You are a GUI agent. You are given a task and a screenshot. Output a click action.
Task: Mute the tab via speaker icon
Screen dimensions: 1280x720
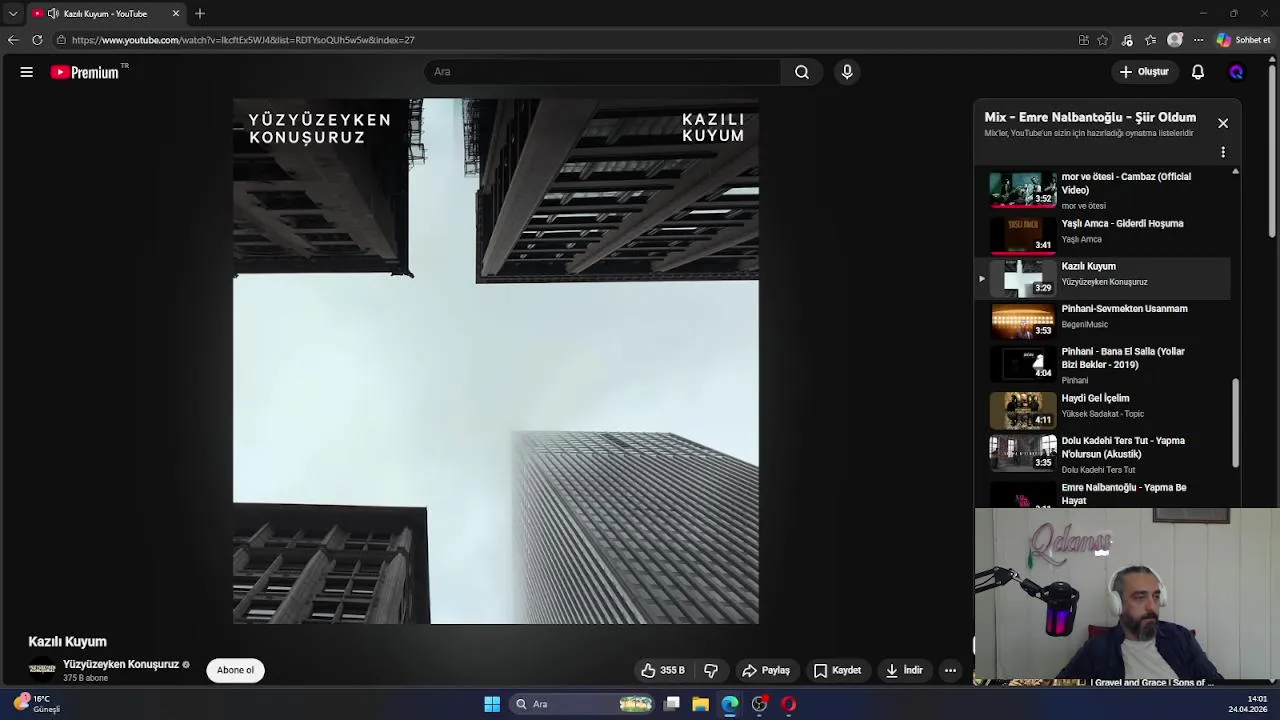(53, 14)
